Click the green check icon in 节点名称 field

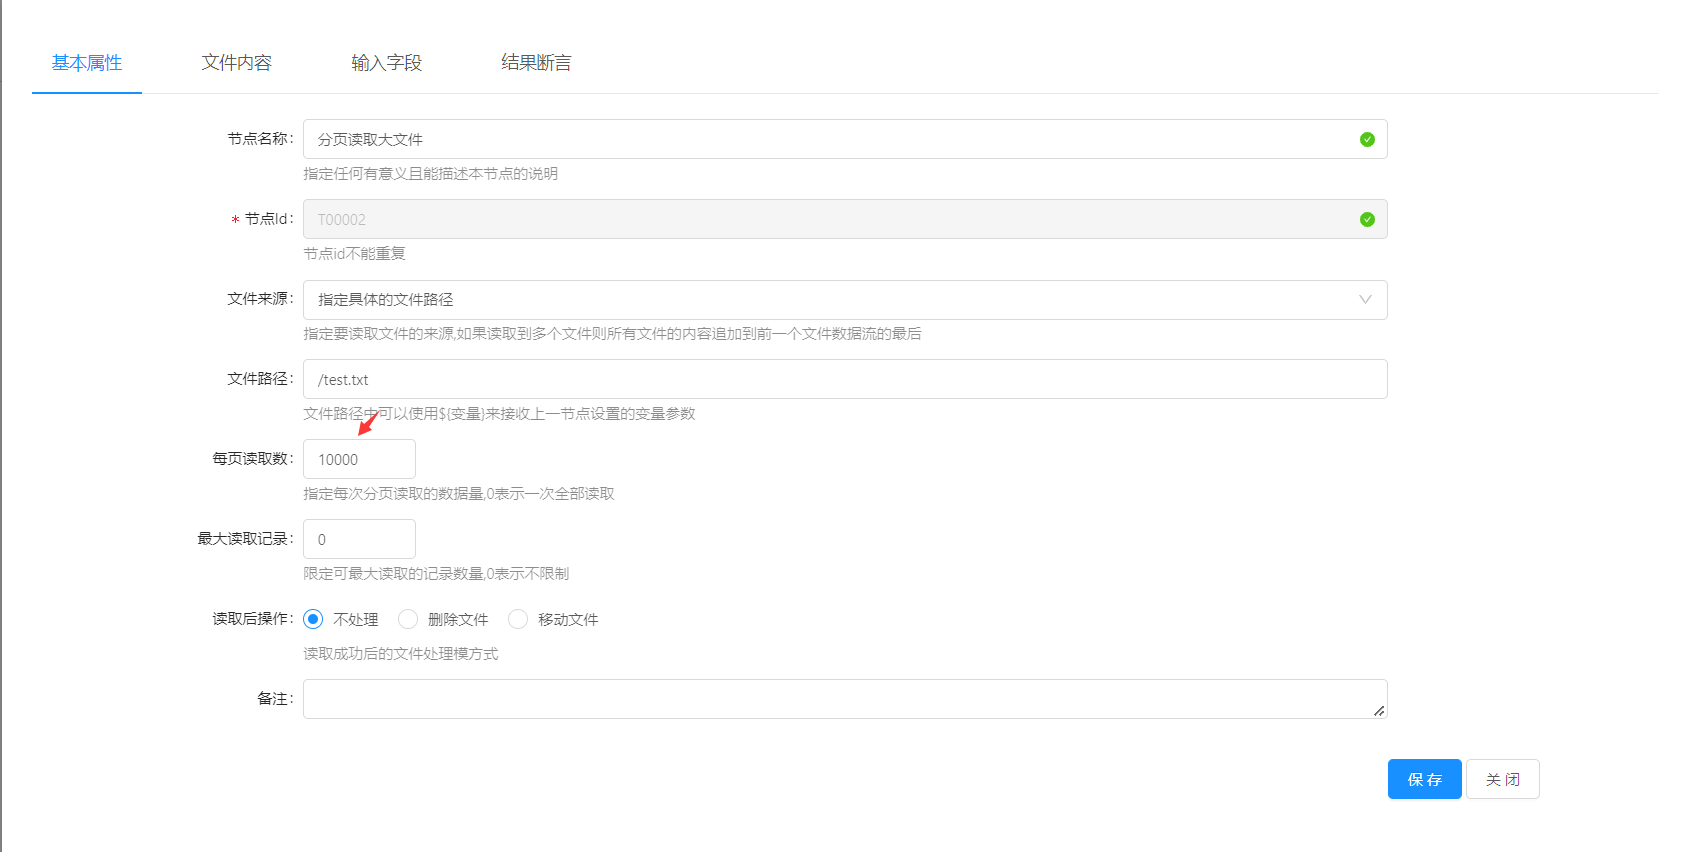click(x=1366, y=140)
